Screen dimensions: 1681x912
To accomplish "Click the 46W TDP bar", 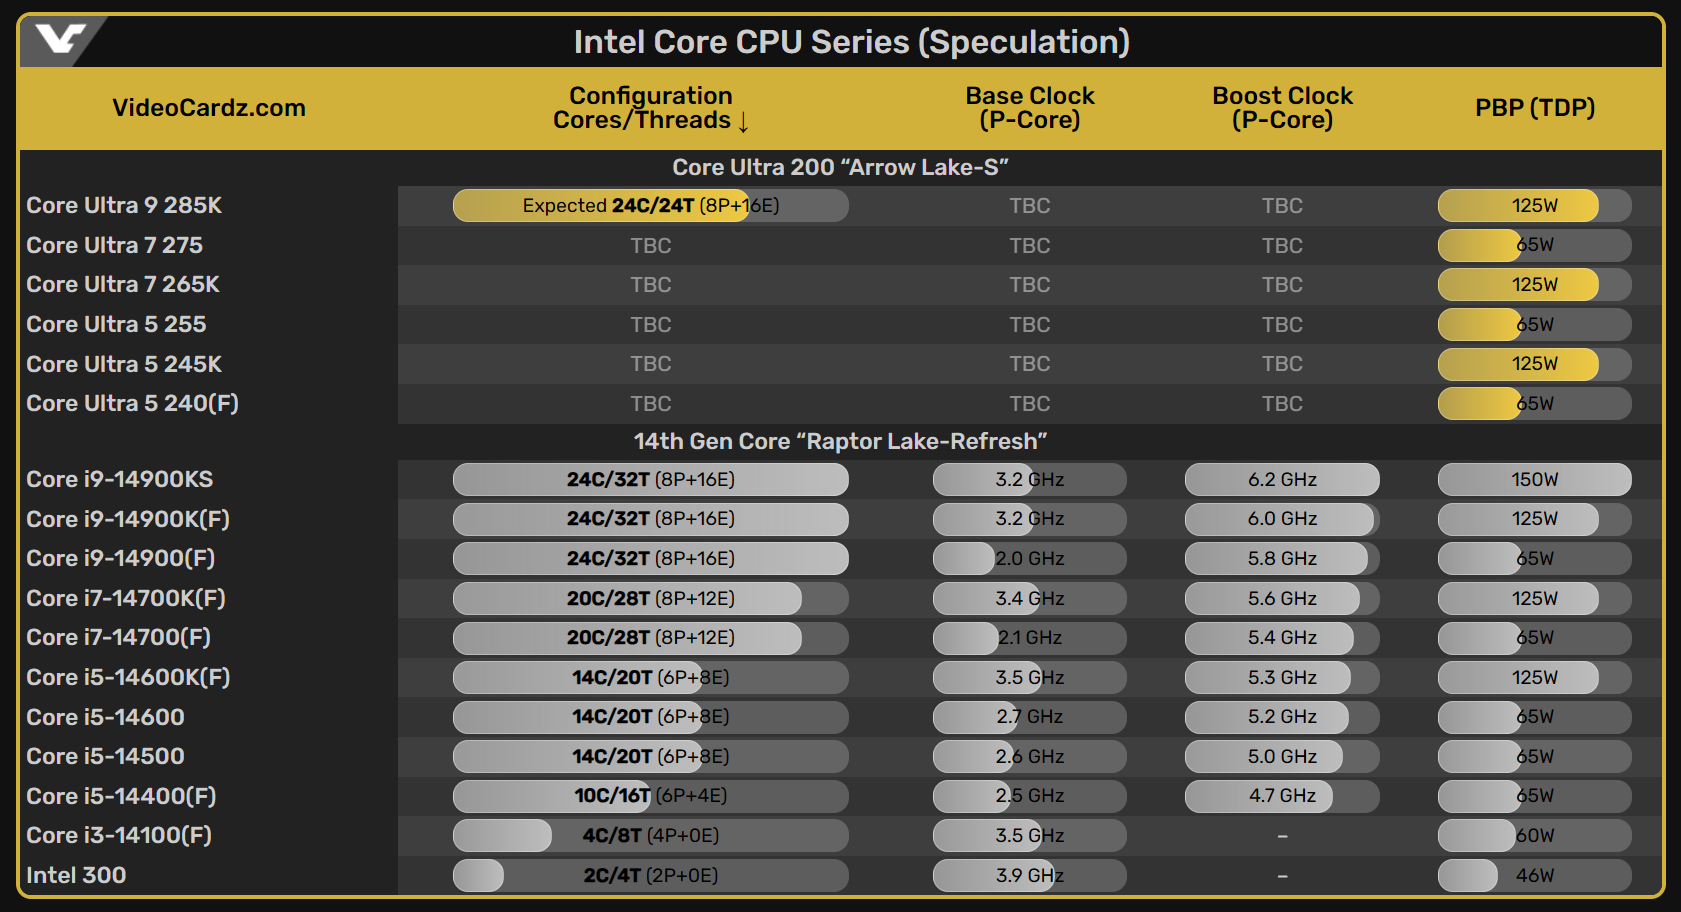I will pyautogui.click(x=1535, y=875).
